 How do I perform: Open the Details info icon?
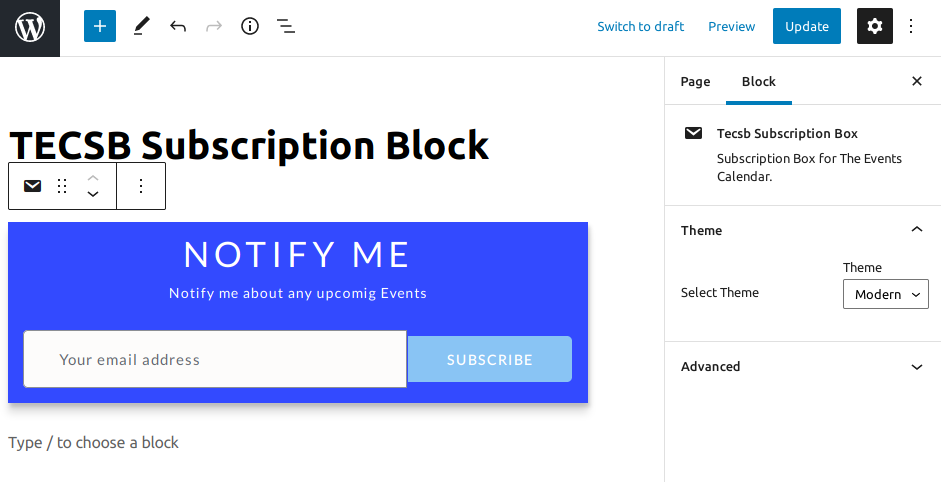pyautogui.click(x=250, y=27)
